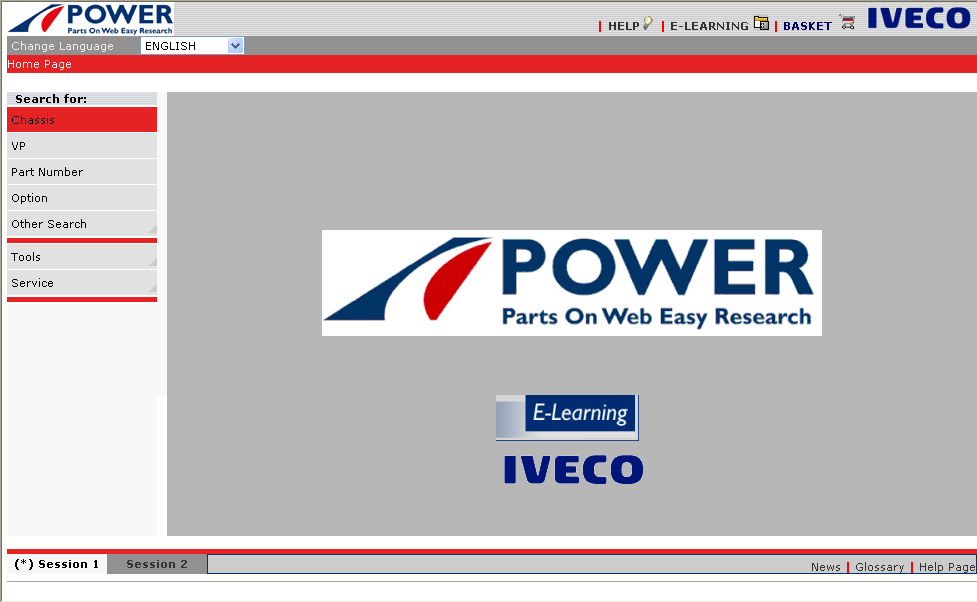
Task: Open the Glossary link
Action: coord(879,567)
